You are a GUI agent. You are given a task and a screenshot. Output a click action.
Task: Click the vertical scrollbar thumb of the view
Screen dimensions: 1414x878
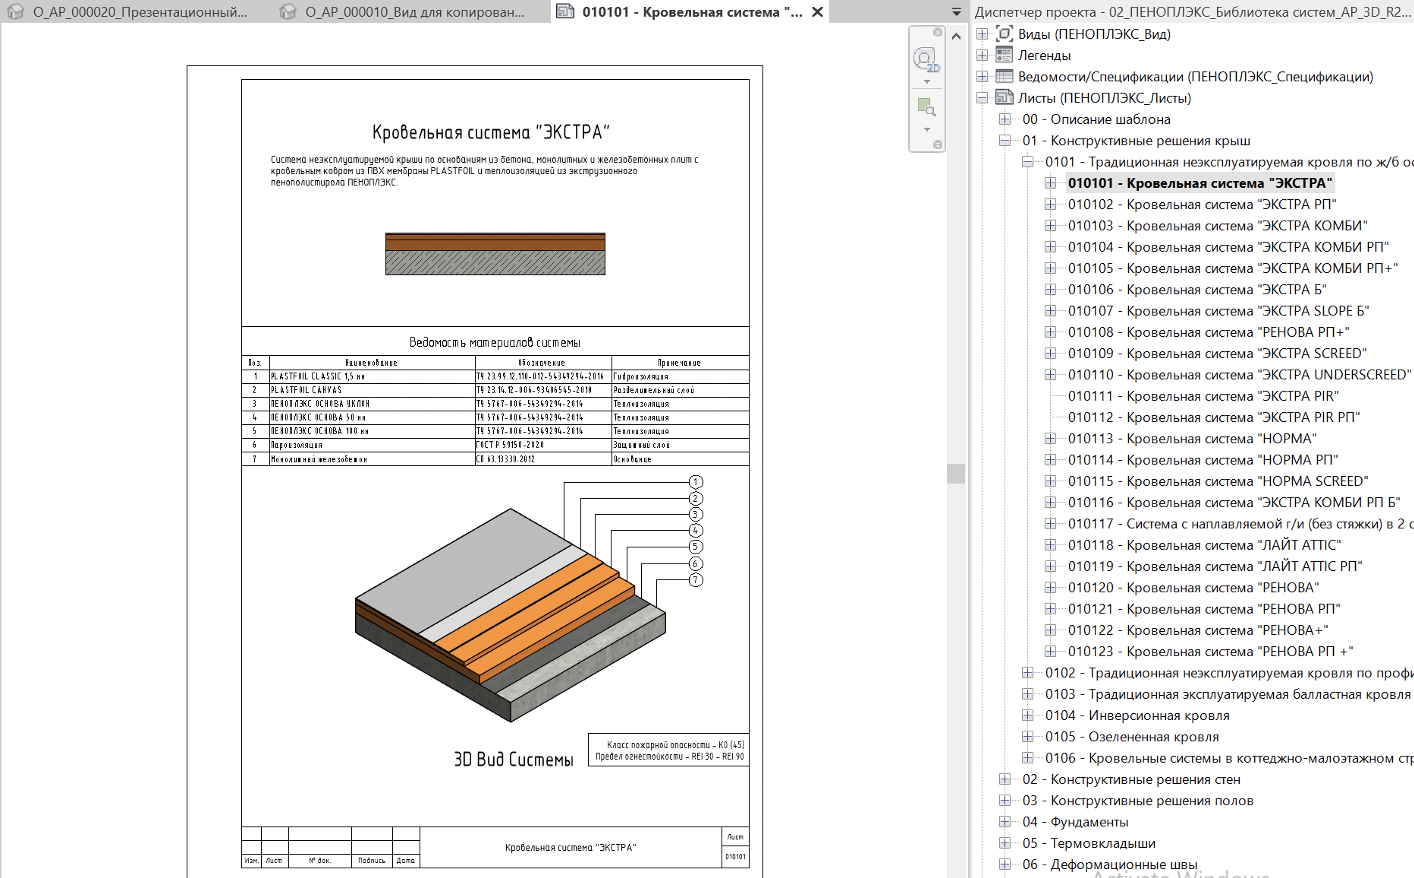956,473
